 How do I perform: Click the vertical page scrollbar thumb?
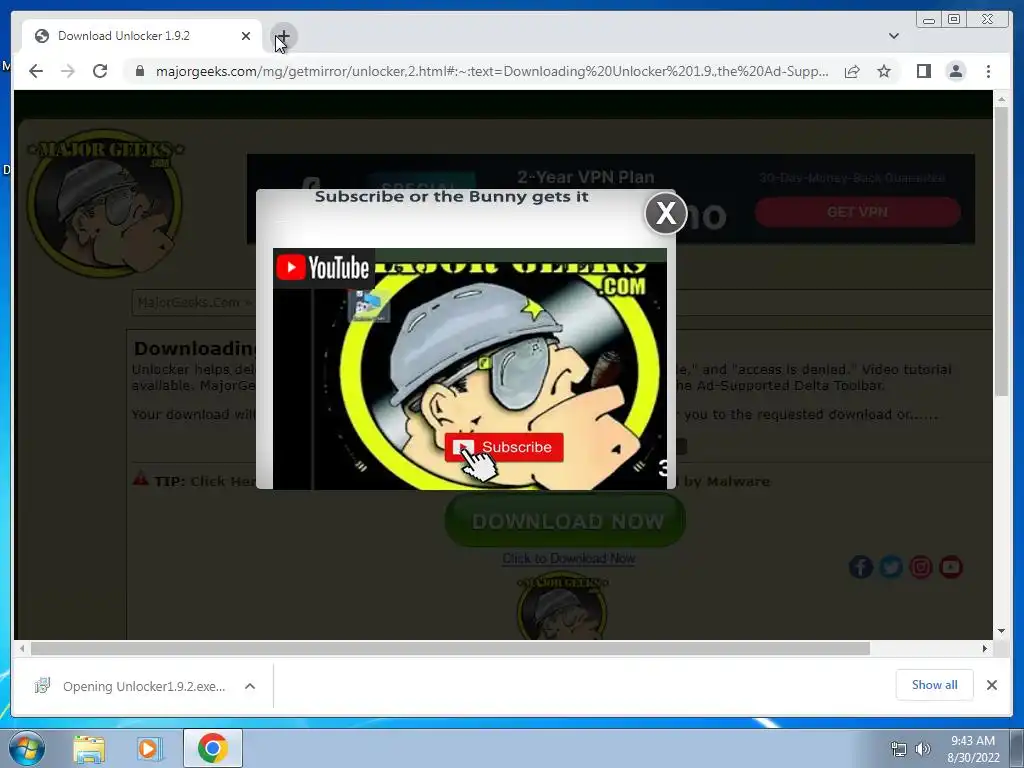click(x=1001, y=251)
